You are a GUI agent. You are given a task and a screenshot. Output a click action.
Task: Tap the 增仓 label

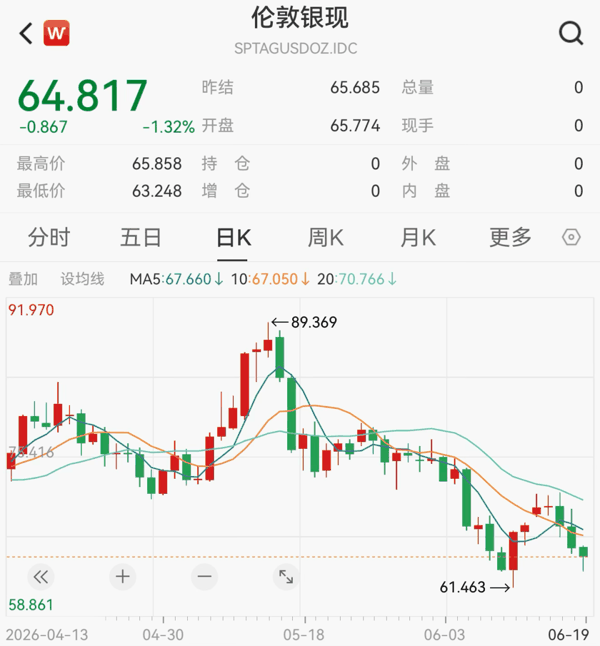226,191
